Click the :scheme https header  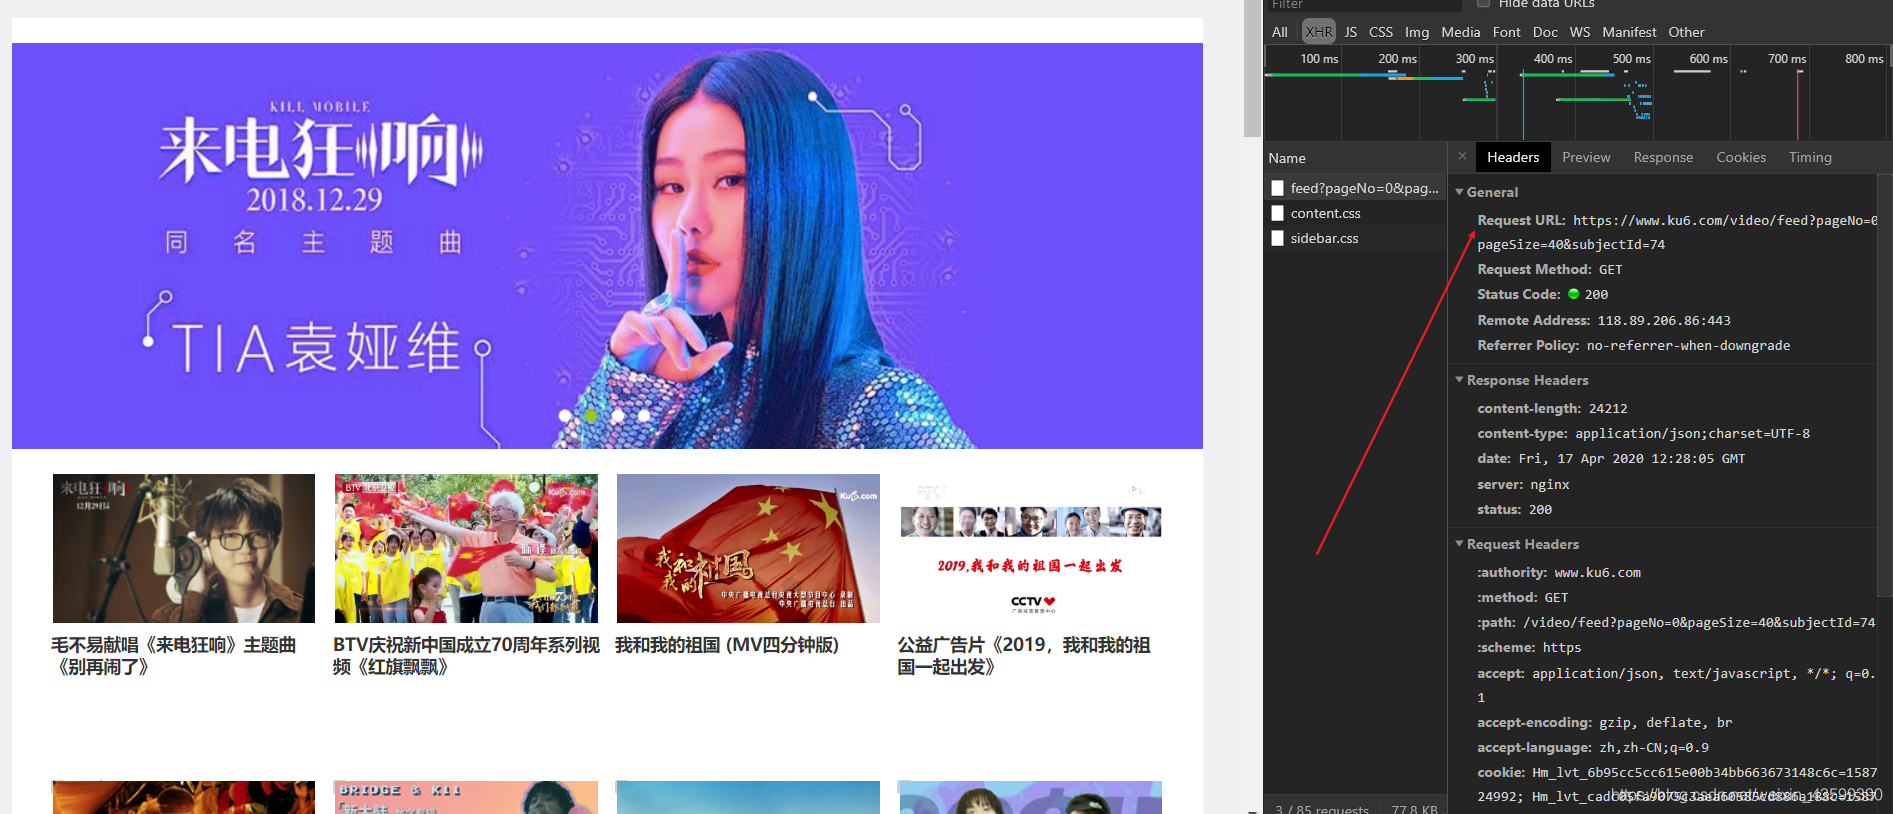click(1529, 647)
